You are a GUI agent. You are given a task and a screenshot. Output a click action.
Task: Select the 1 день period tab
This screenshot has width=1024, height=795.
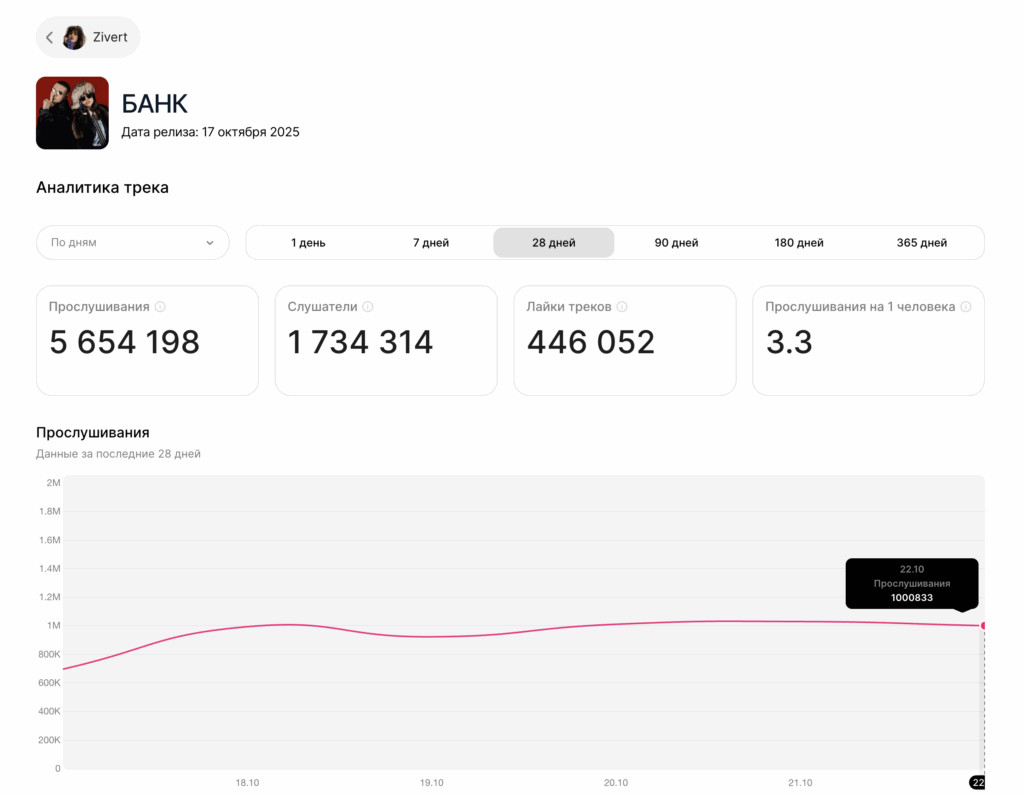[x=308, y=243]
